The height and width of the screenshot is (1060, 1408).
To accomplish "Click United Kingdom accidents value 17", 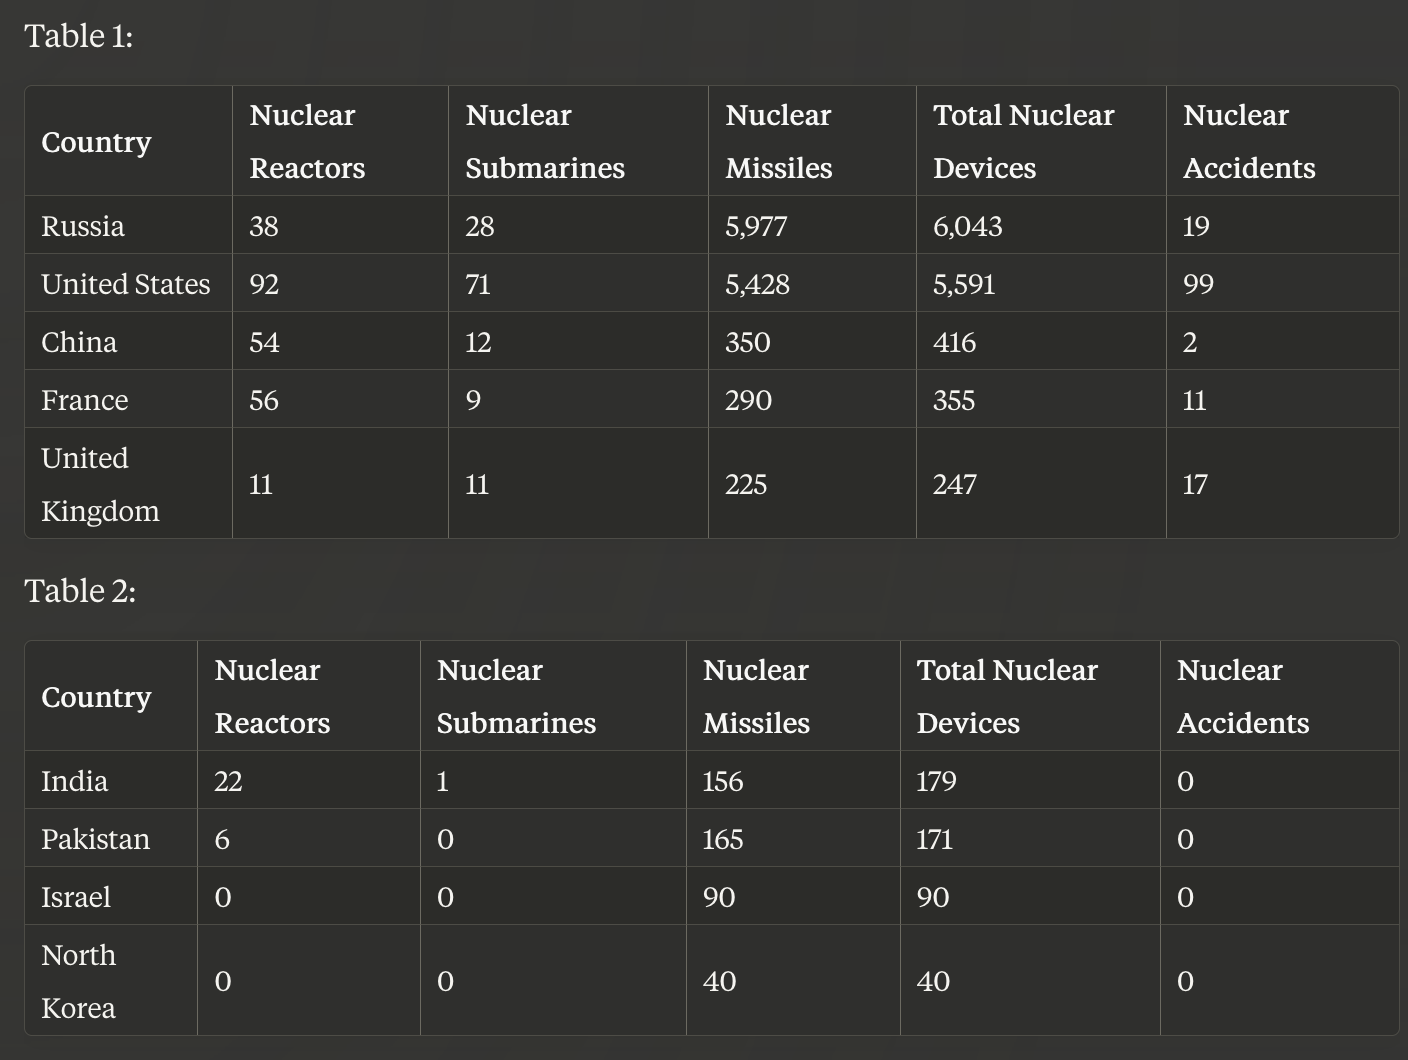I will click(1195, 484).
